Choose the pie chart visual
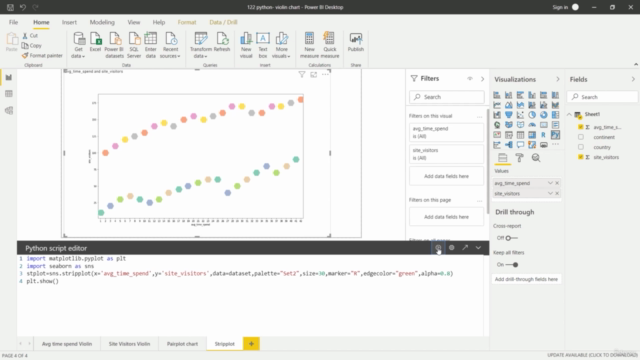 point(532,115)
